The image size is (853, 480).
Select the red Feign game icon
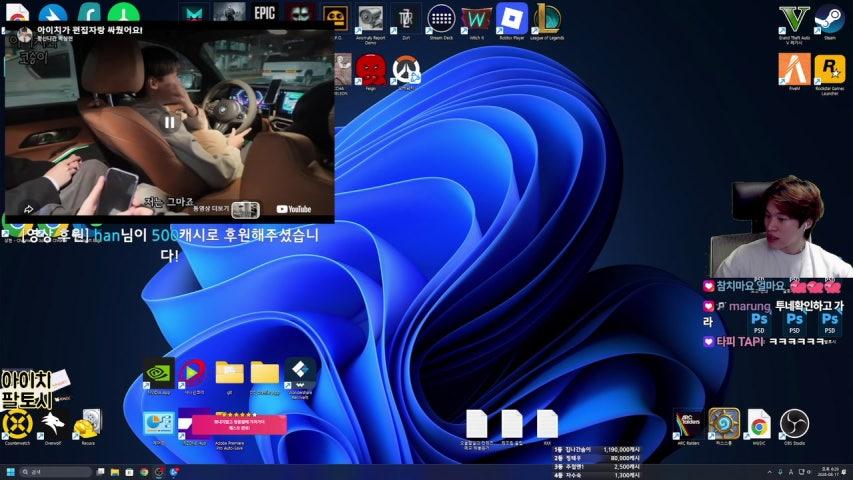[x=370, y=70]
